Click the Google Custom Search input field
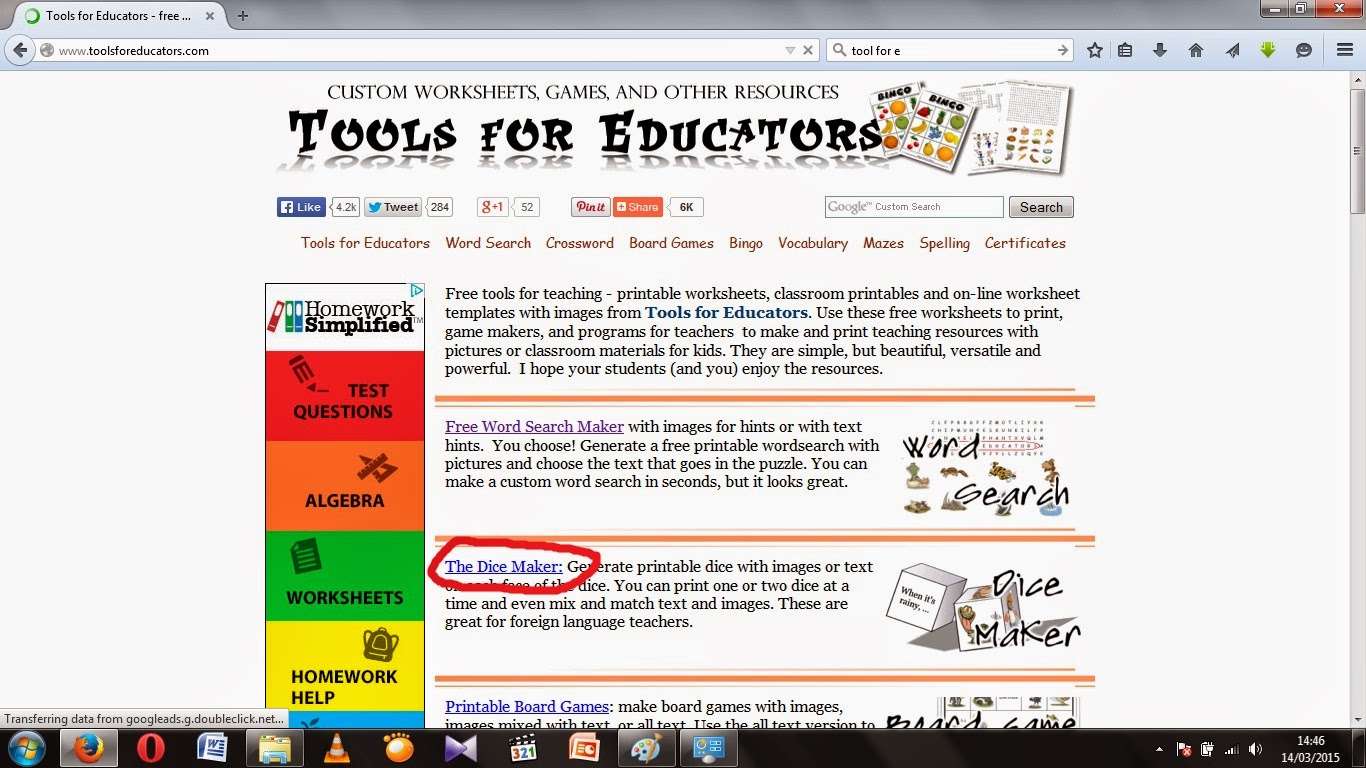 [914, 207]
